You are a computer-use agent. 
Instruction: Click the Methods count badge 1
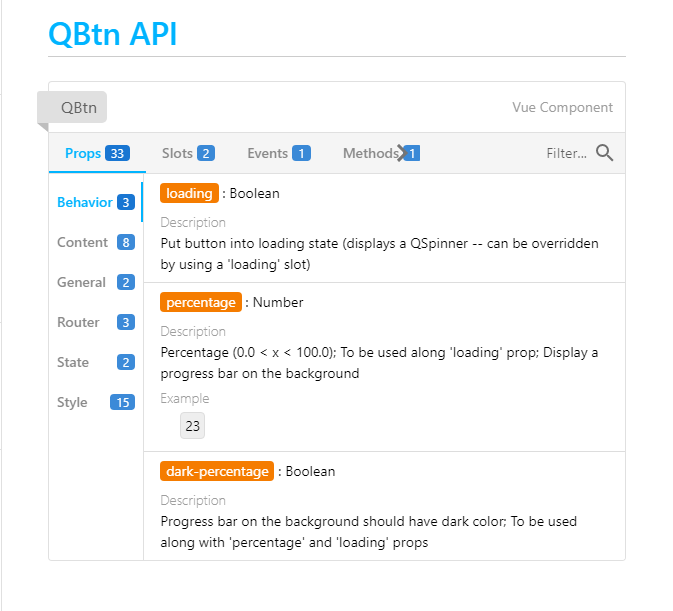[412, 153]
